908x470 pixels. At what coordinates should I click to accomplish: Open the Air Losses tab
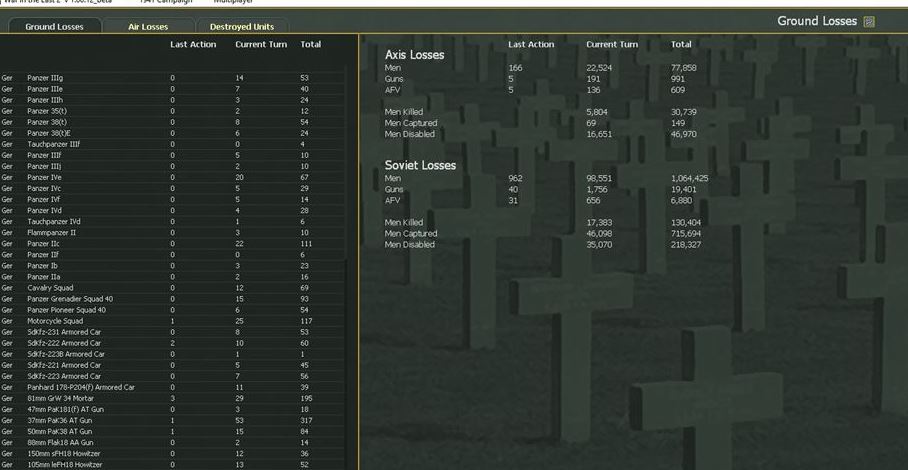click(x=148, y=27)
